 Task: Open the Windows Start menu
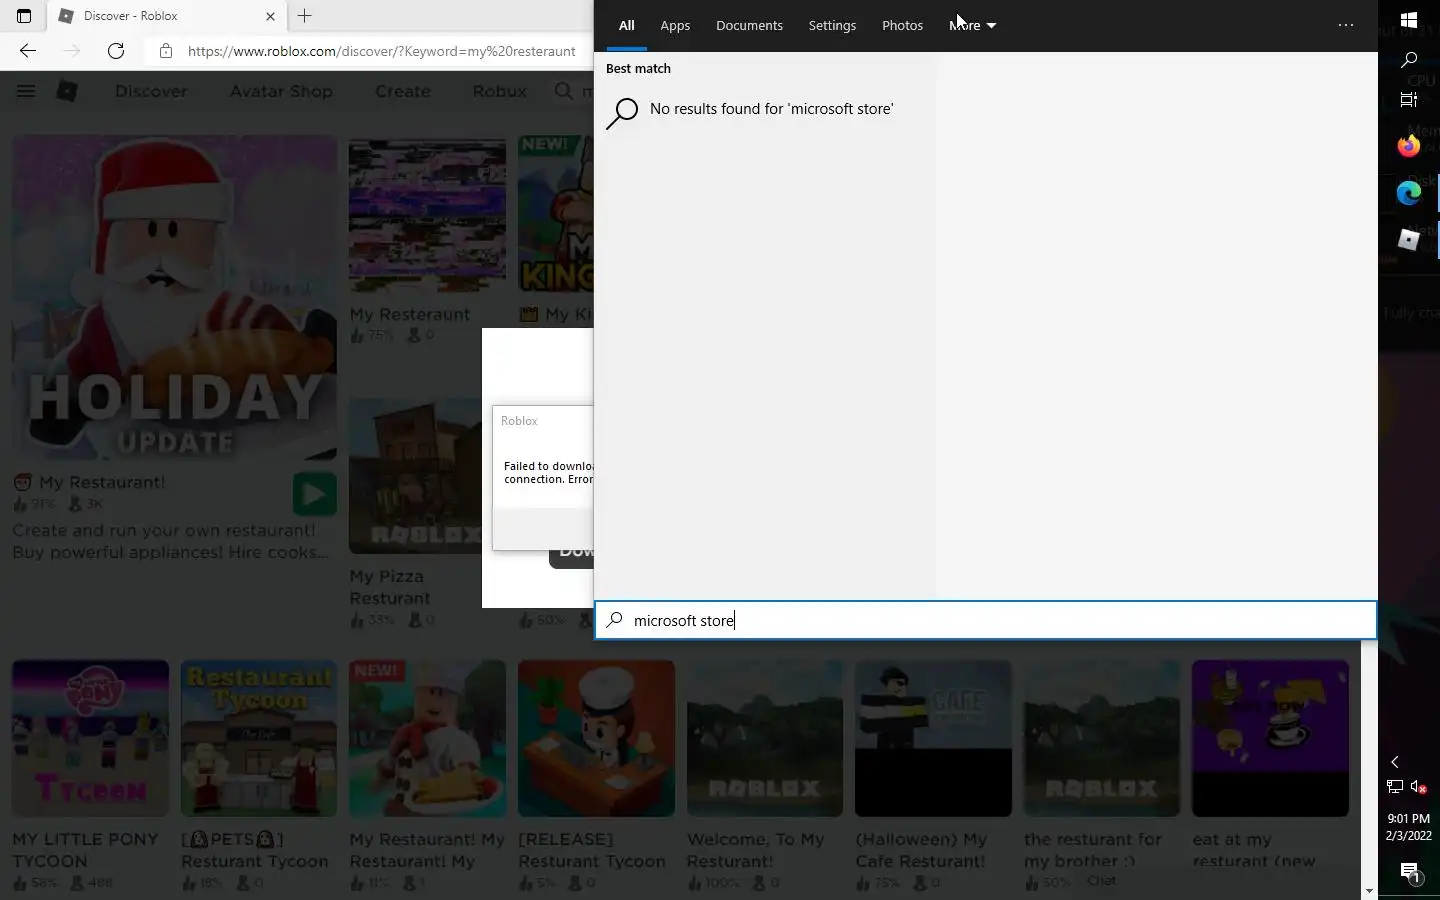1409,20
